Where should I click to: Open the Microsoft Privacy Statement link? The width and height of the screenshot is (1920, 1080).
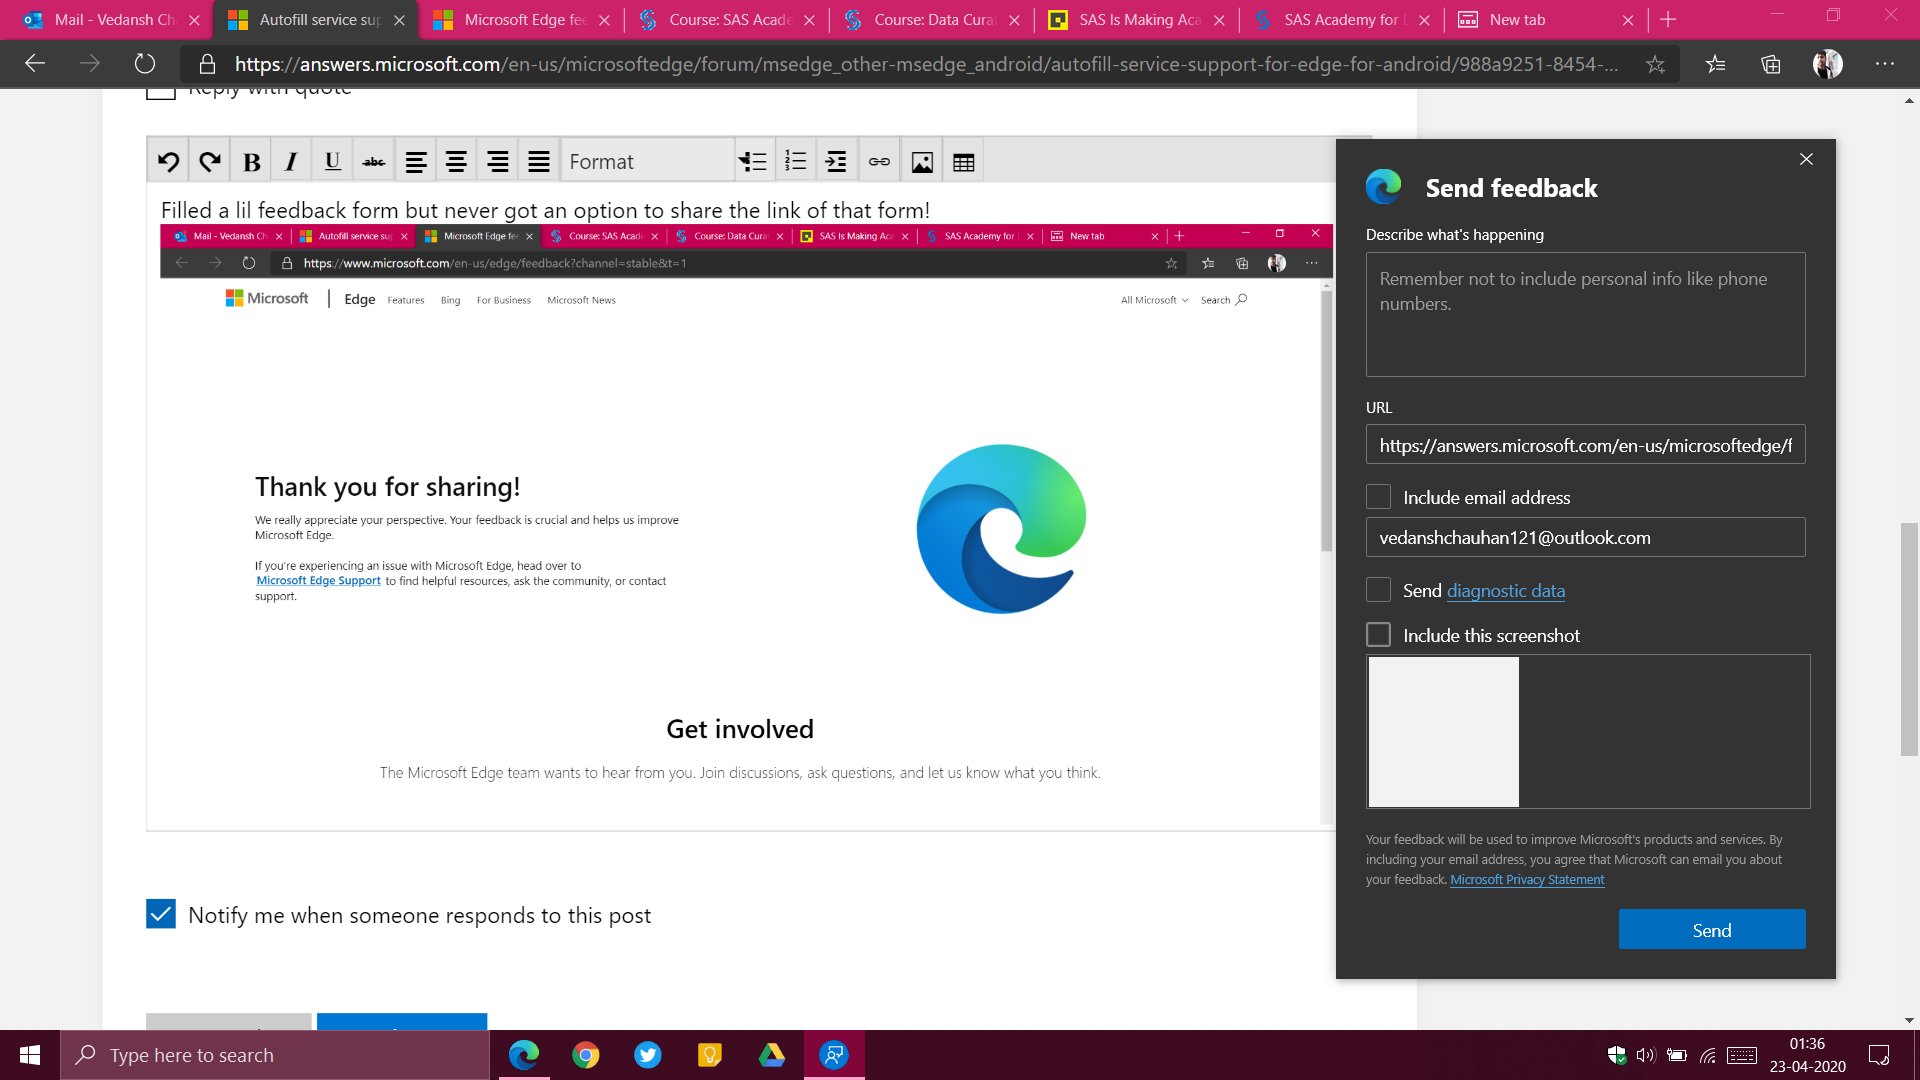1527,880
